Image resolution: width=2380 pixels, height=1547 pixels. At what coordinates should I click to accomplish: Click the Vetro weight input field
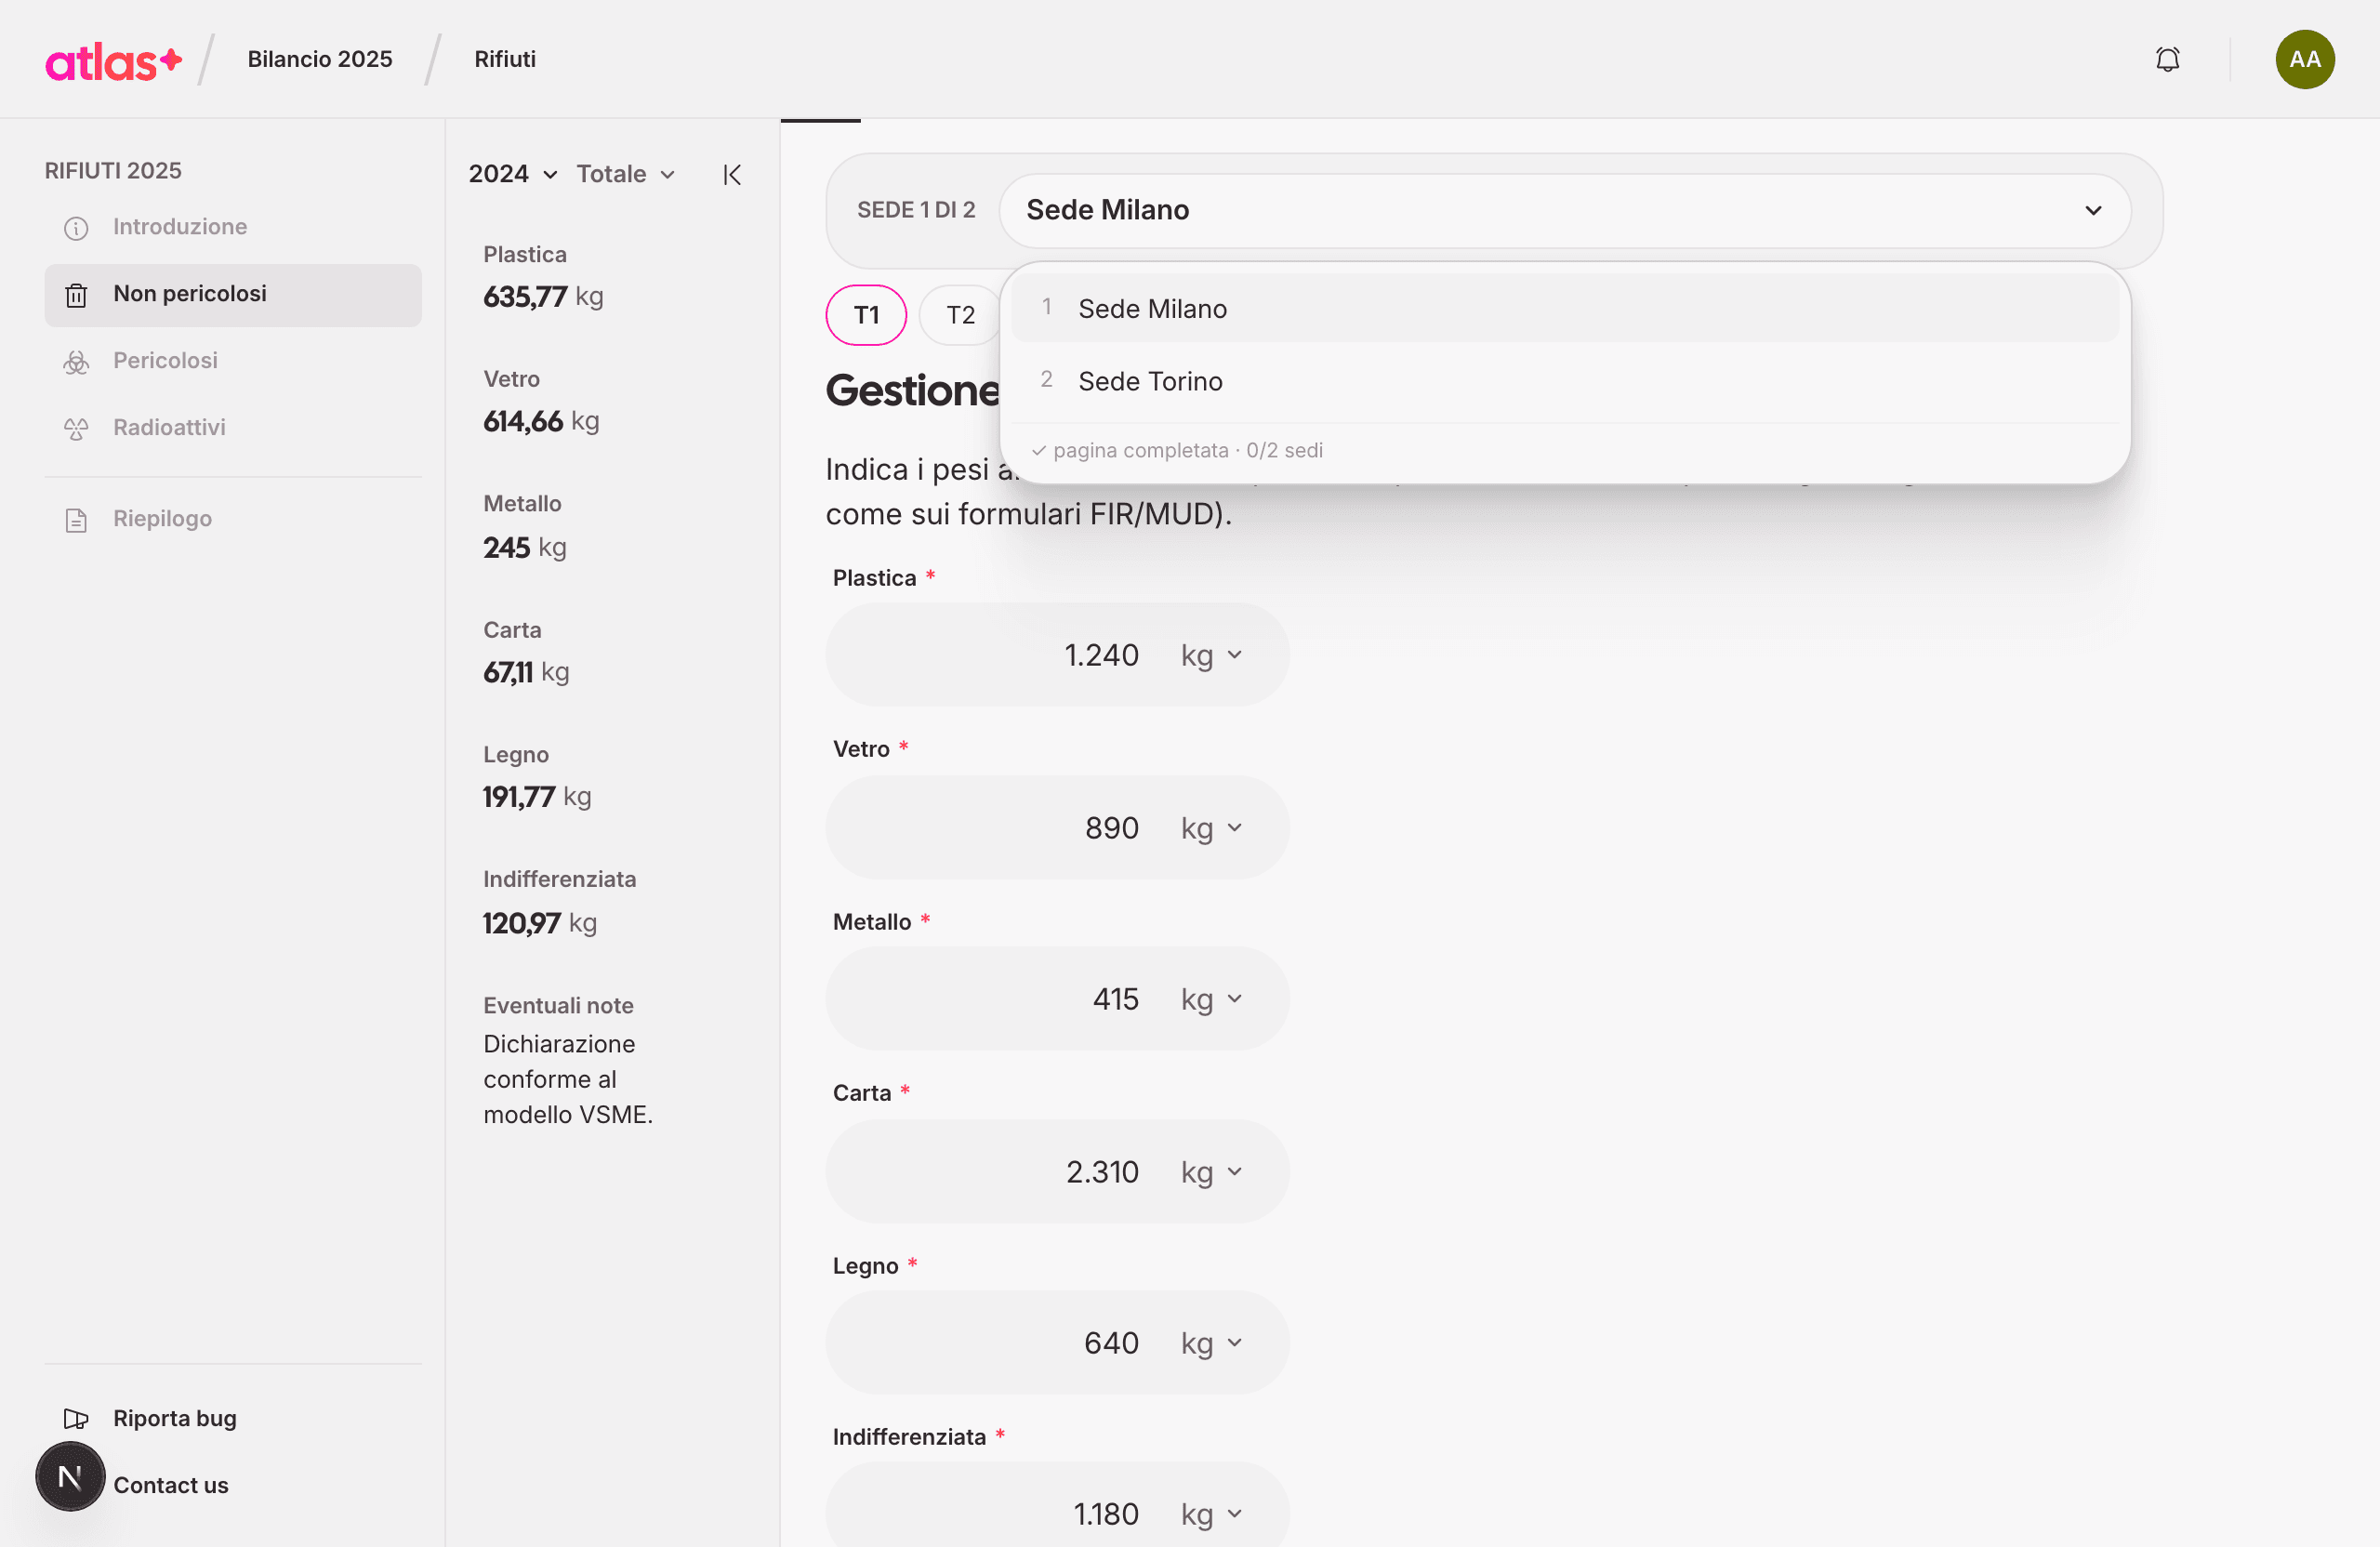(1057, 827)
